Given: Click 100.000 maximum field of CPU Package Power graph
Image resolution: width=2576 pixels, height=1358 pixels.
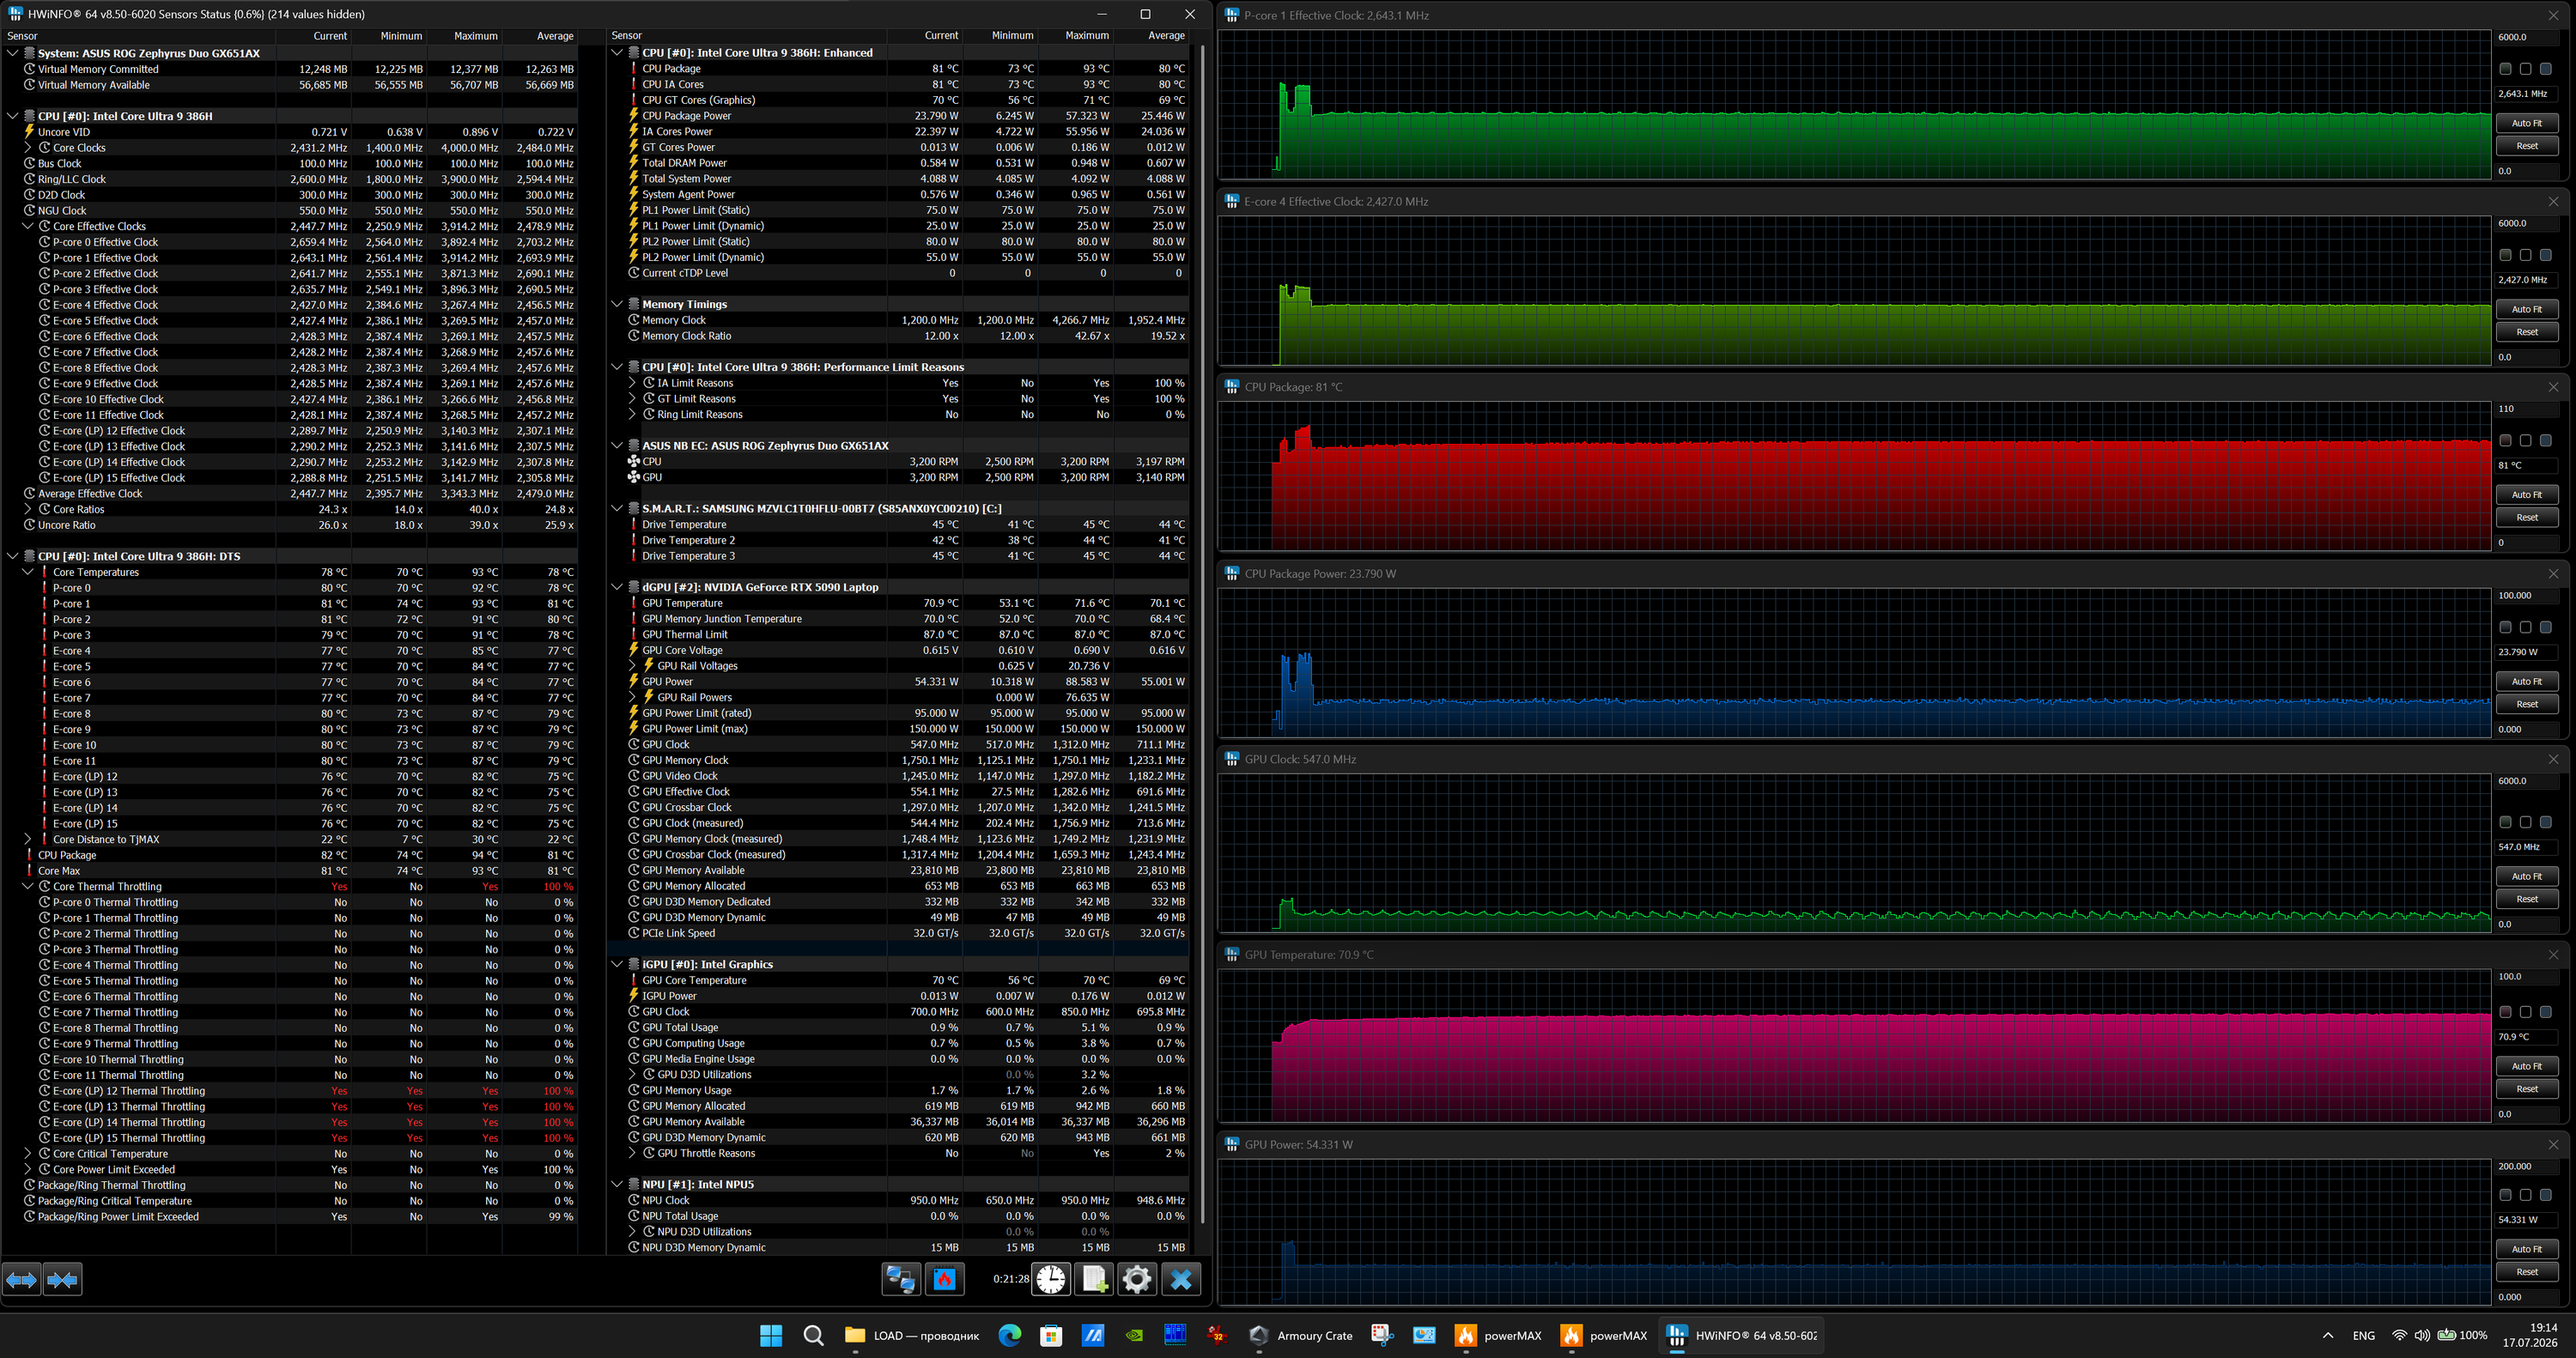Looking at the screenshot, I should [x=2527, y=595].
